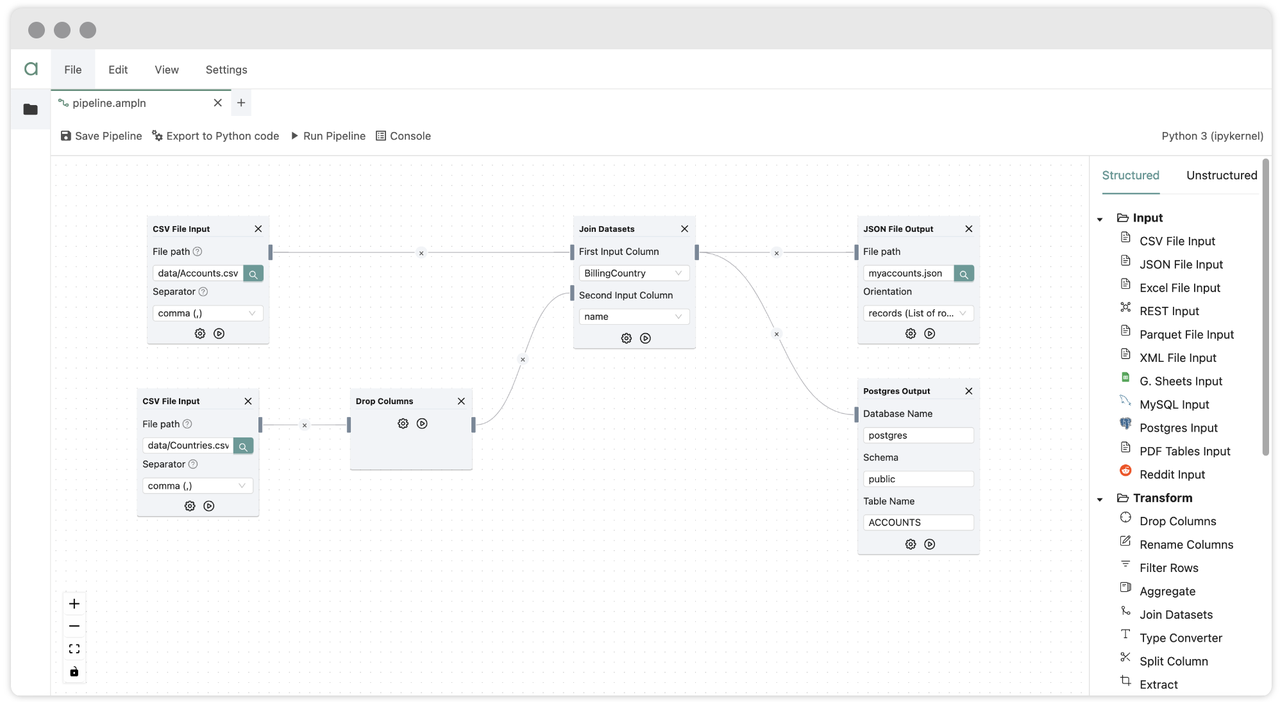Select G. Sheets Input component
This screenshot has width=1280, height=702.
pos(1180,381)
